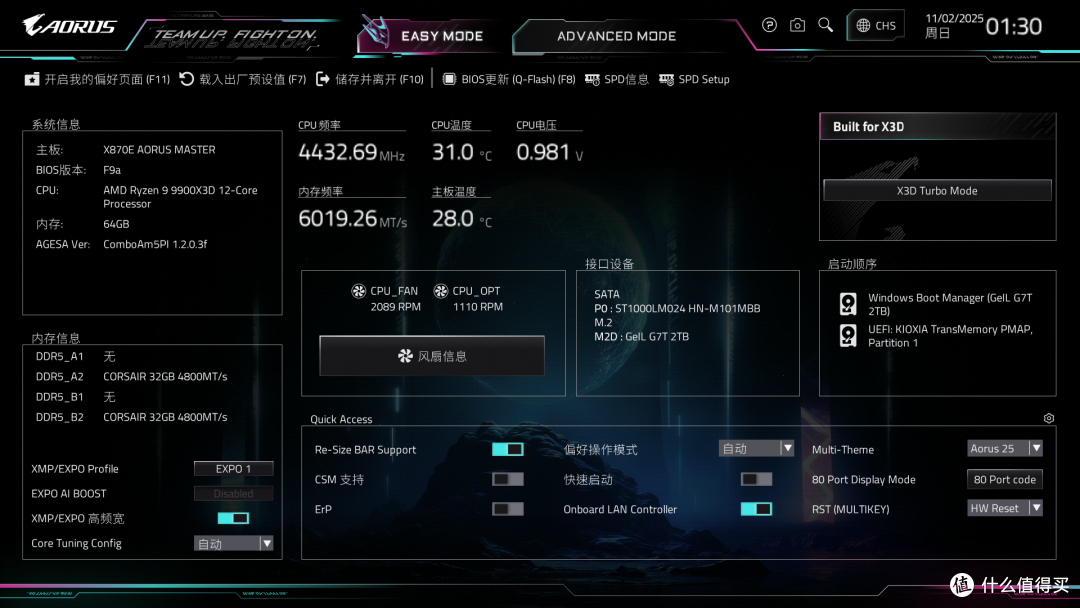Capture a screenshot with the camera icon
Viewport: 1080px width, 608px height.
pyautogui.click(x=797, y=25)
